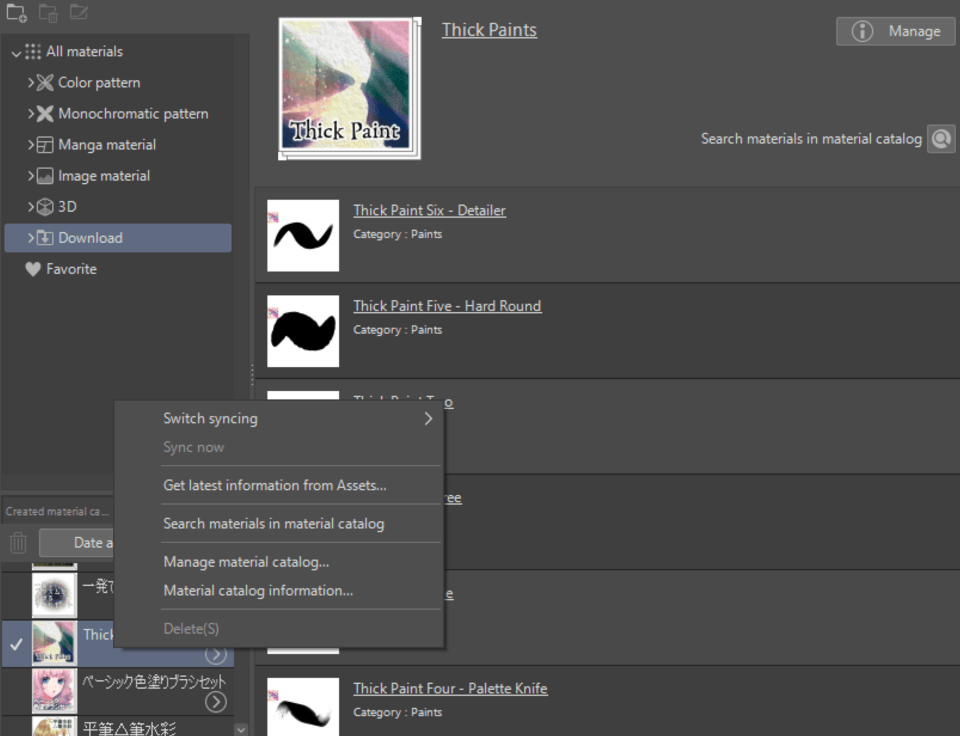Image resolution: width=960 pixels, height=736 pixels.
Task: Click the arrow on Thick Paints catalog row
Action: click(216, 655)
